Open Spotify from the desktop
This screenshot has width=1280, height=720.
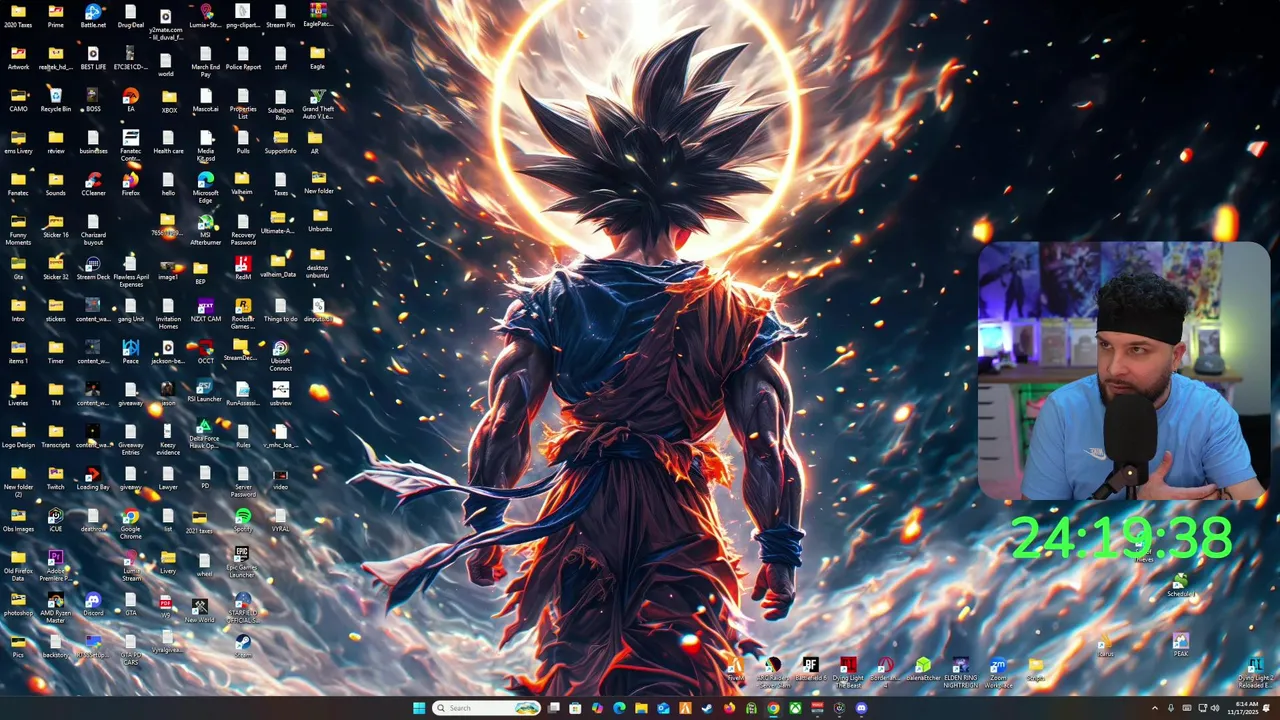tap(243, 520)
